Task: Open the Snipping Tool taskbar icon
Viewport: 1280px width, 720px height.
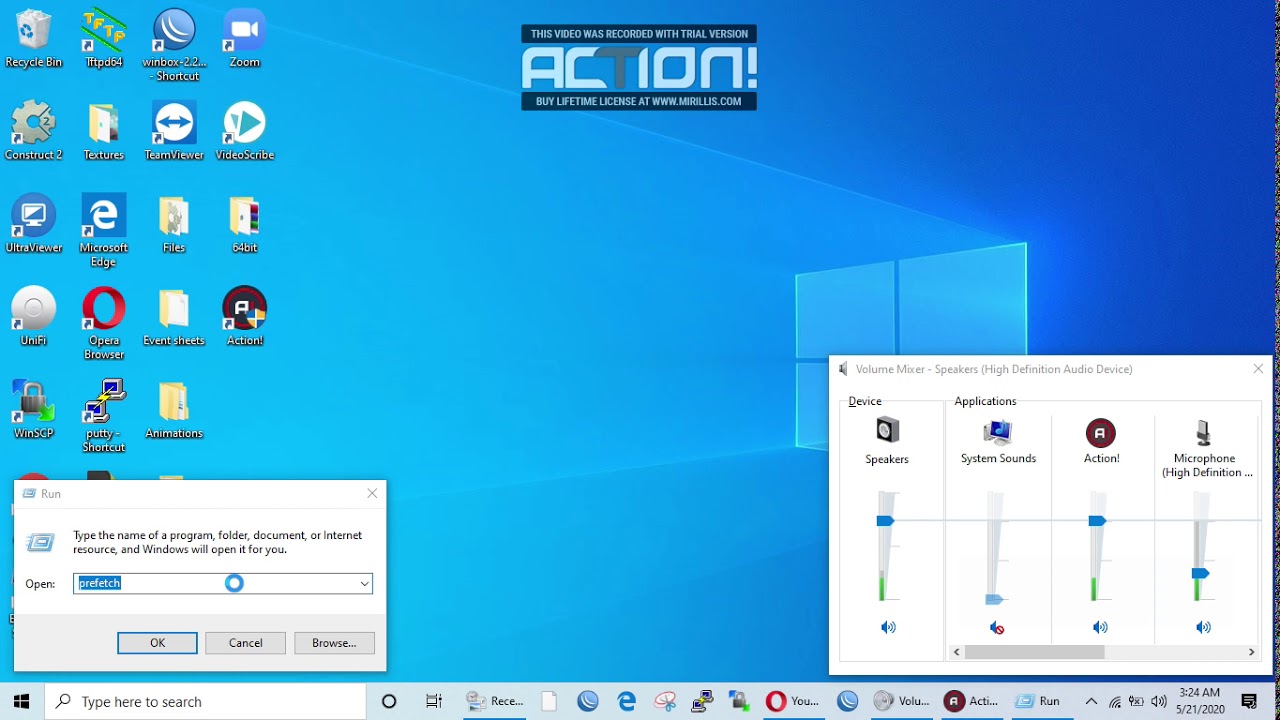Action: coord(665,701)
